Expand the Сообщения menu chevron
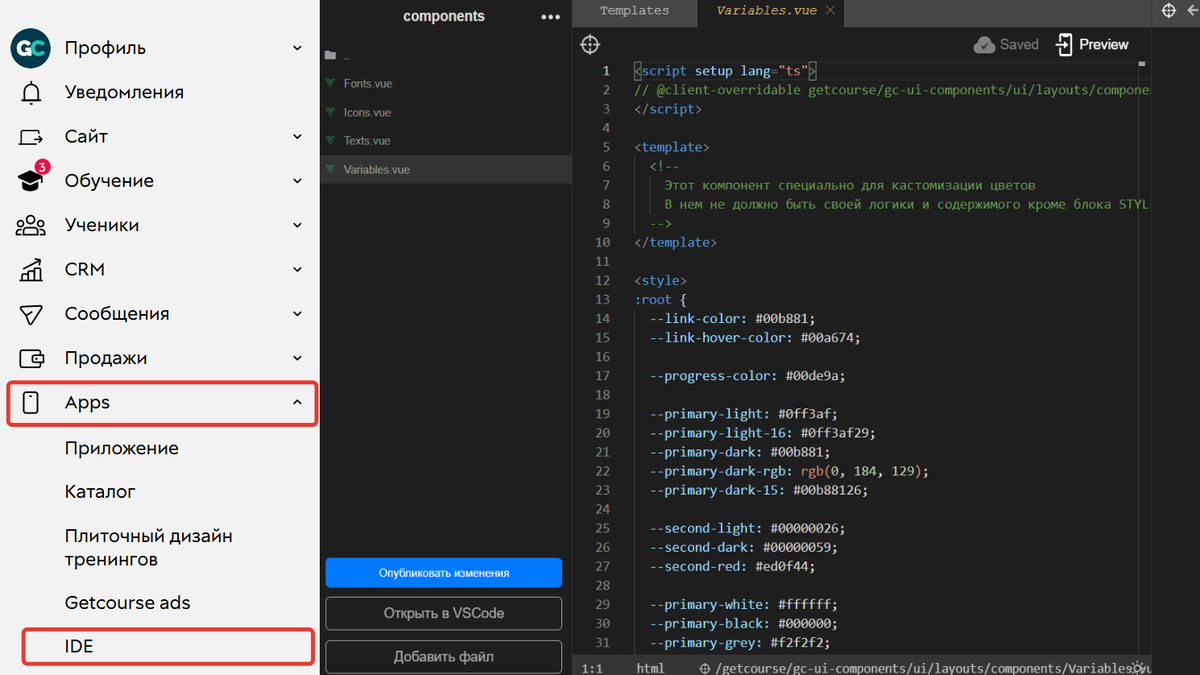Viewport: 1200px width, 675px height. 297,314
